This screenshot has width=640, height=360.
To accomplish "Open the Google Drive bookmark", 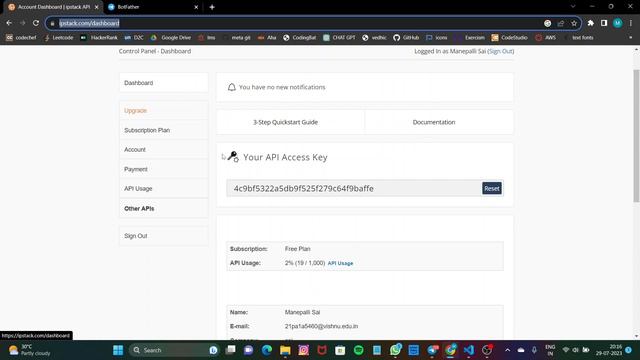I will point(171,38).
